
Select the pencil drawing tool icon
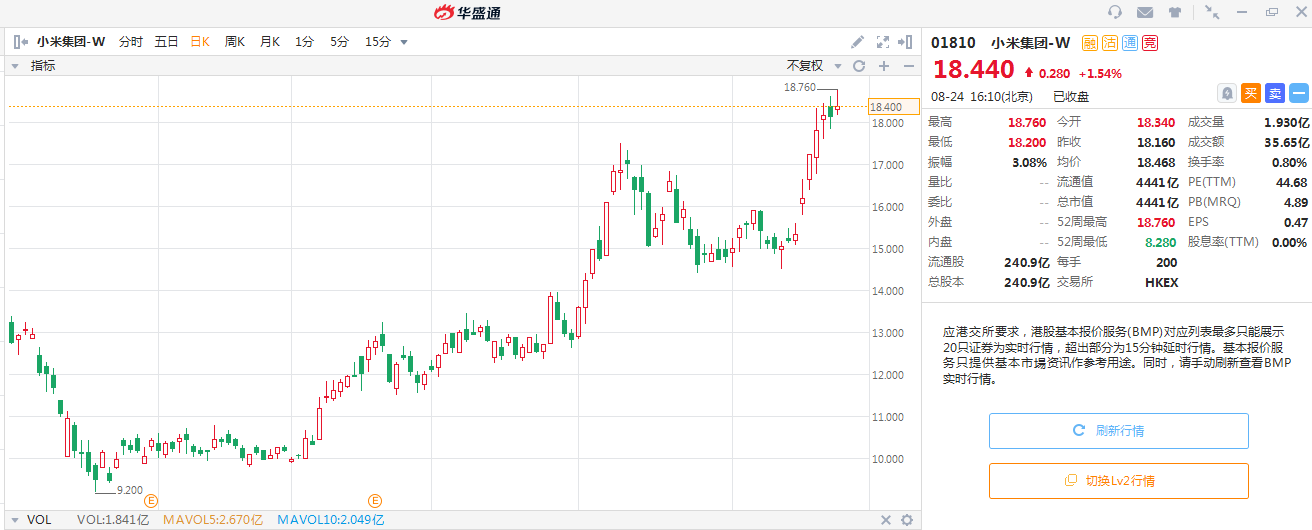click(x=857, y=42)
